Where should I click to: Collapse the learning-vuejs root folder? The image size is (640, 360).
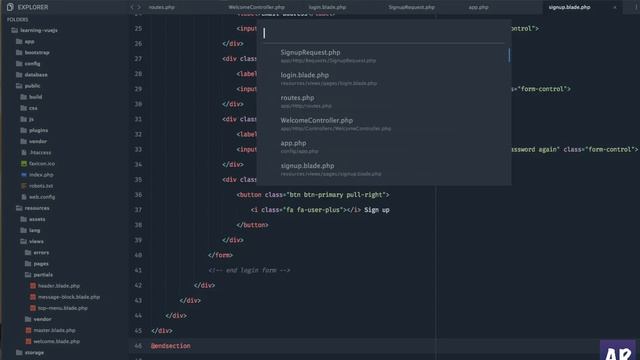point(15,30)
